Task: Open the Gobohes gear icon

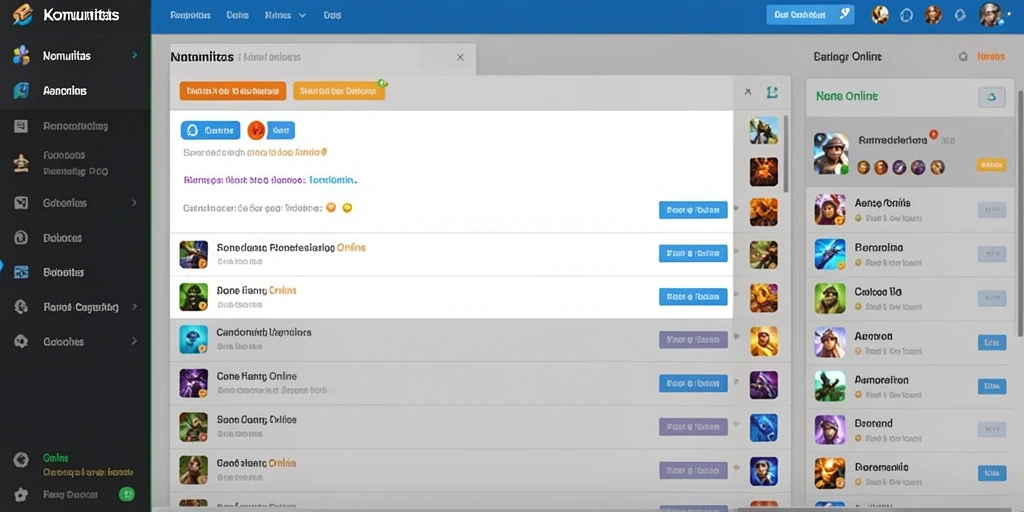Action: [21, 341]
